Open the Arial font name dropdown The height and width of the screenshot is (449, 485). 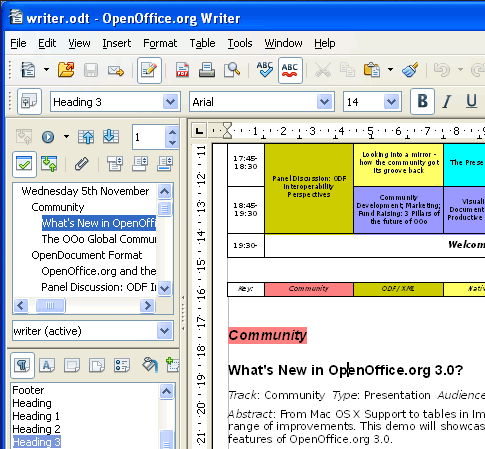pos(325,102)
